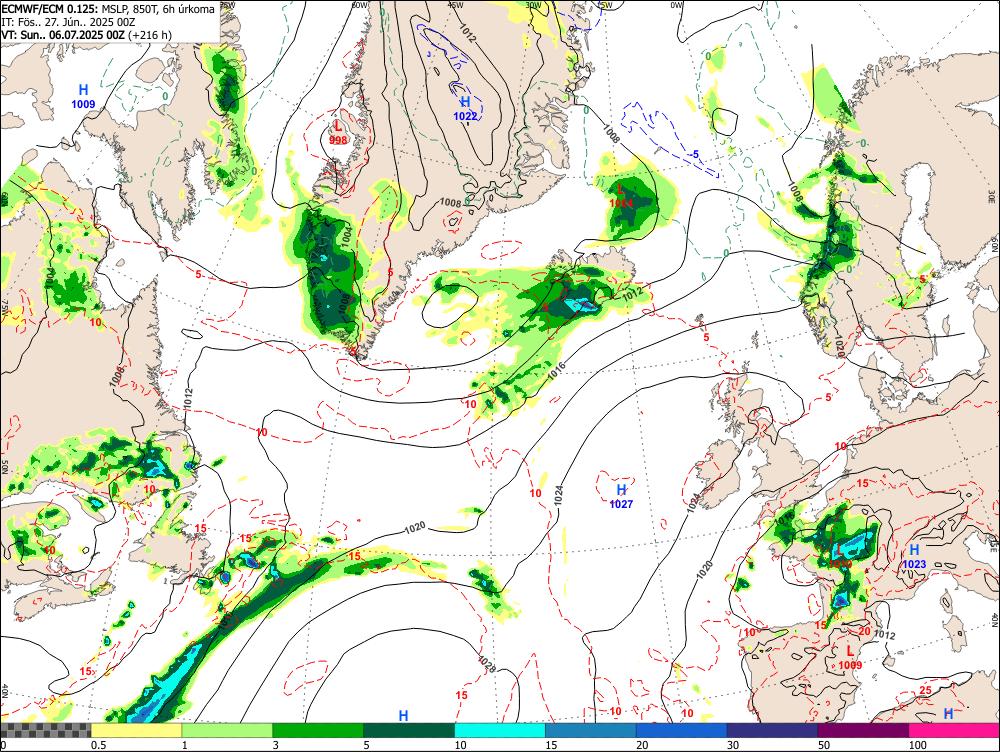This screenshot has height=752, width=1000.
Task: Click the legend scale value 50
Action: coord(824,745)
